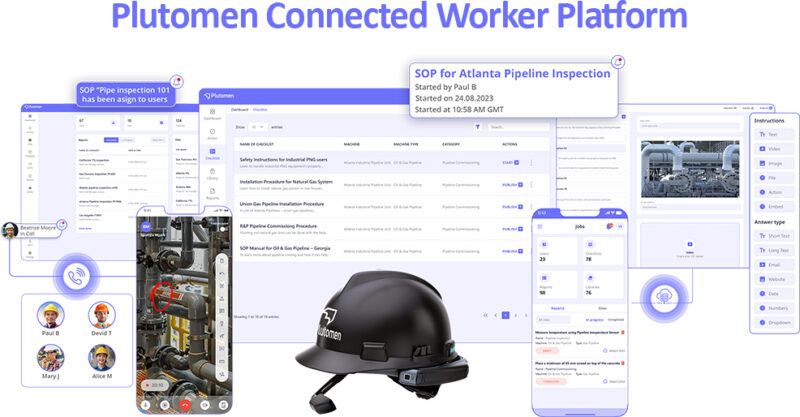Click the cloud sync circle icon
The height and width of the screenshot is (417, 800).
click(x=664, y=298)
